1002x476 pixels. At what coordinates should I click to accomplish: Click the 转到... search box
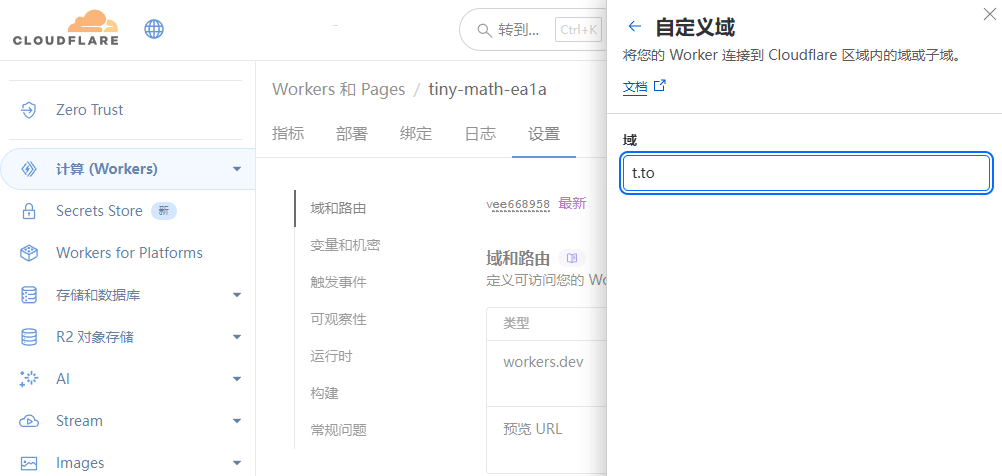[x=533, y=30]
